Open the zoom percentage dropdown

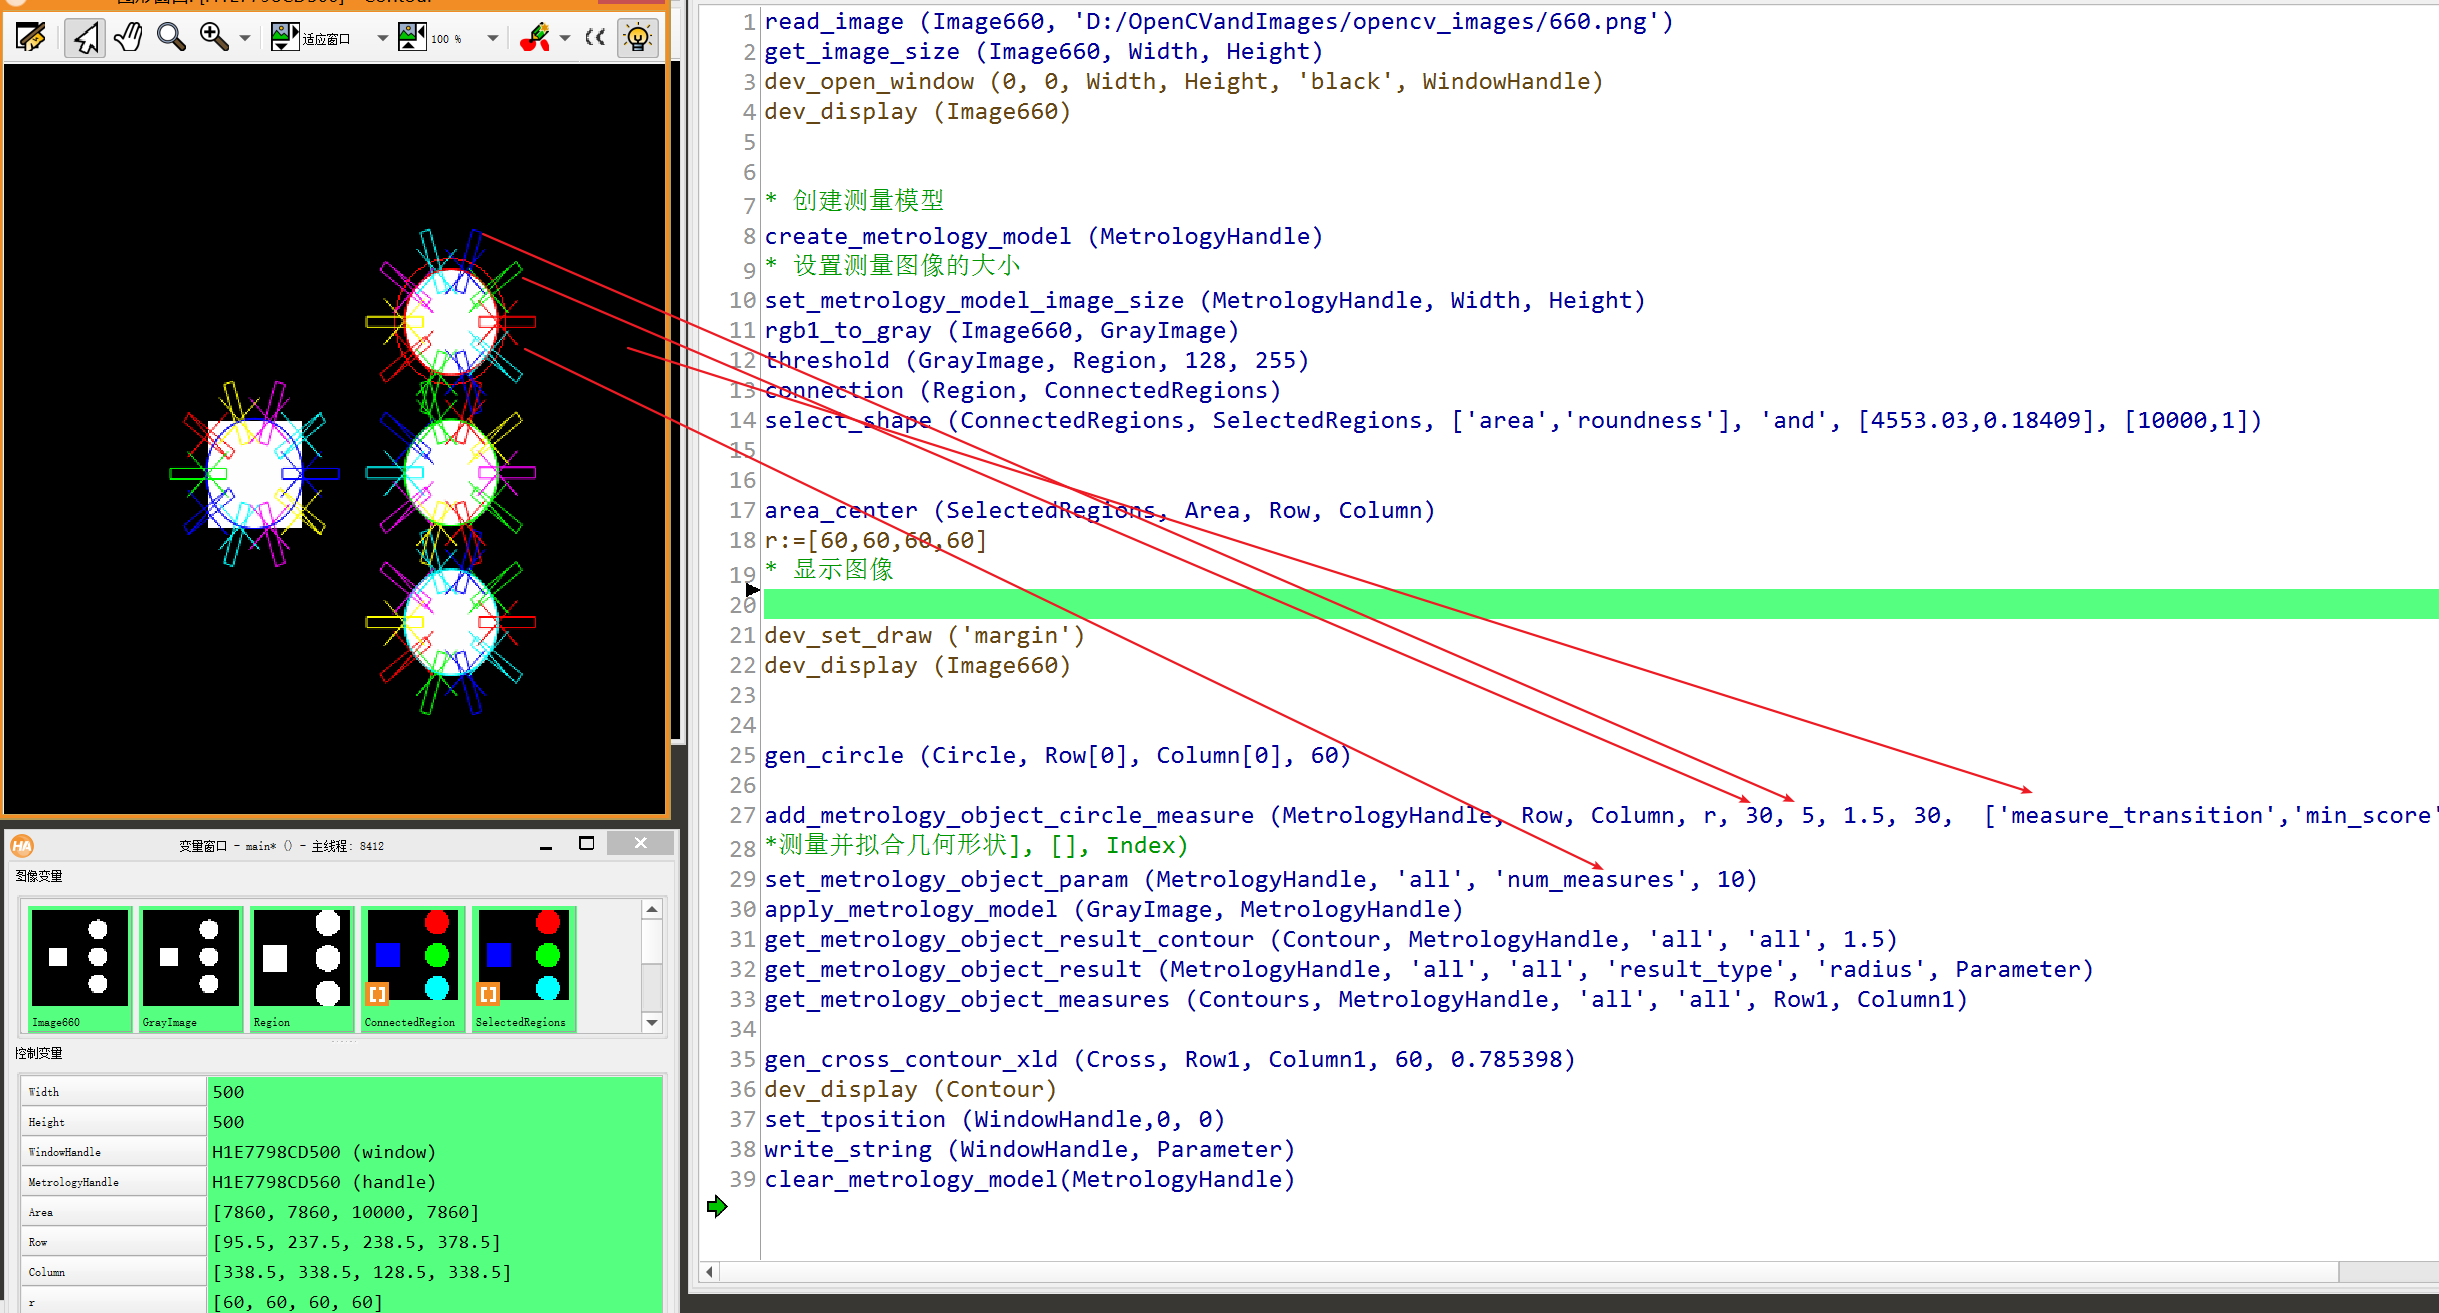click(492, 37)
